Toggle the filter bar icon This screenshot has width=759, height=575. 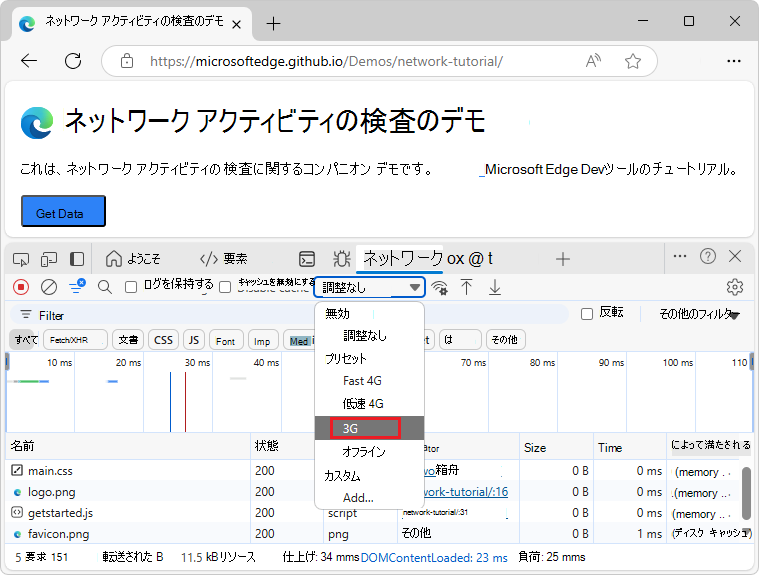tap(77, 286)
